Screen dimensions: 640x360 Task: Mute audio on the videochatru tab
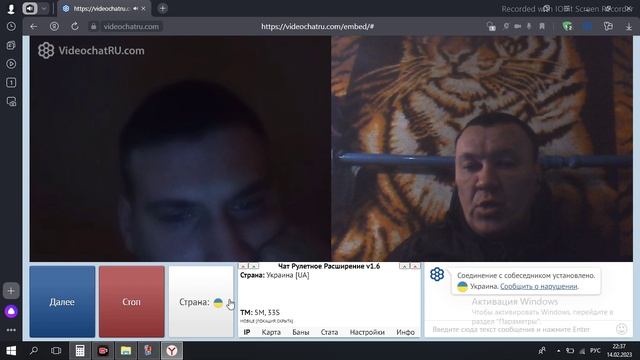coord(135,9)
